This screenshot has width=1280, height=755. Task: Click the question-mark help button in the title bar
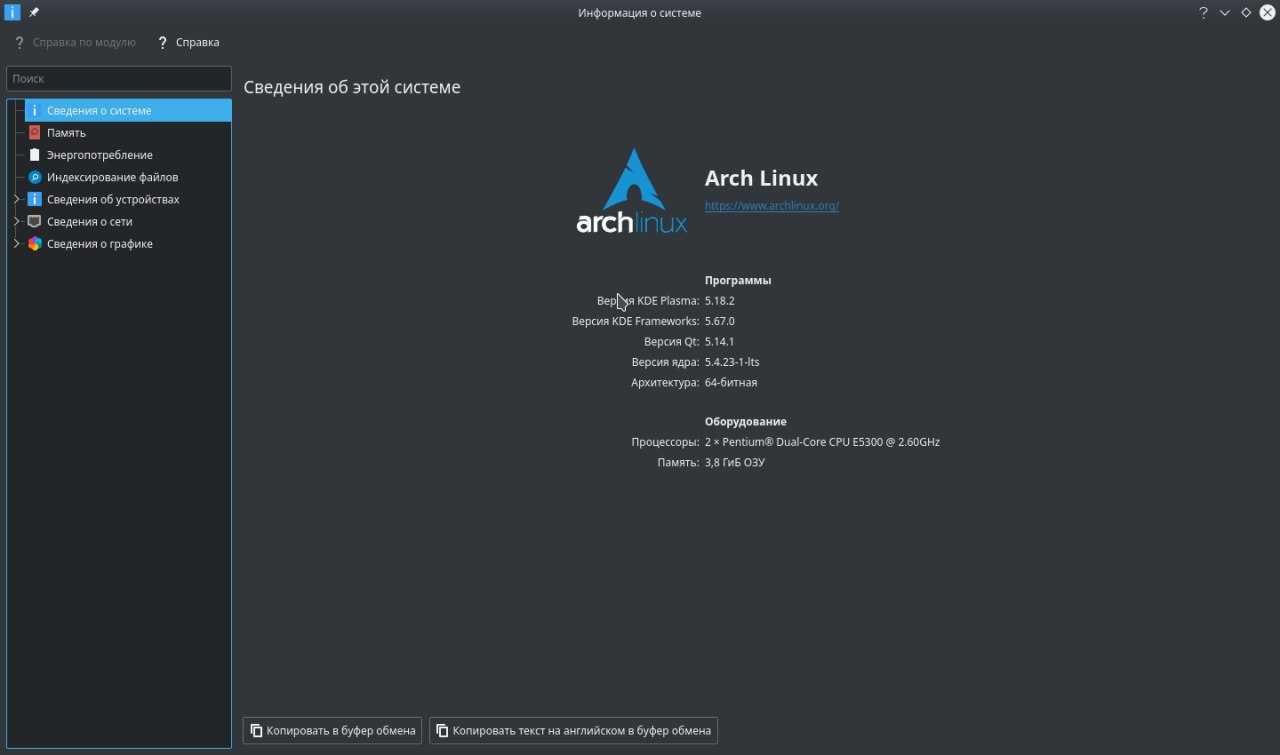coord(1203,13)
